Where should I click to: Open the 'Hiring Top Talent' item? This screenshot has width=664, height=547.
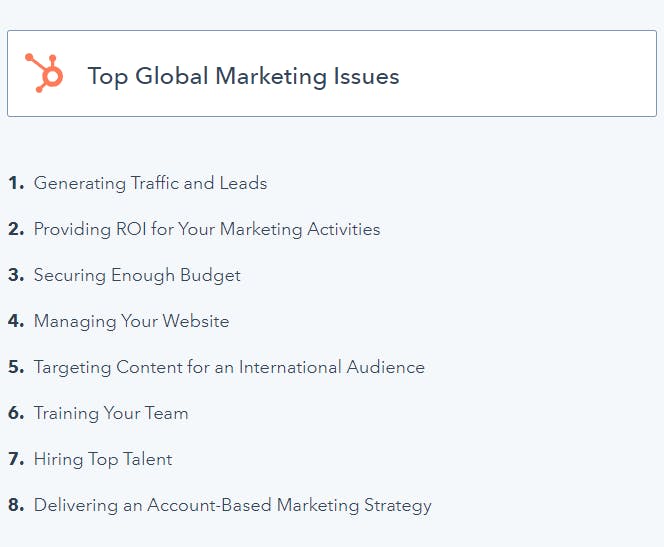[x=103, y=459]
